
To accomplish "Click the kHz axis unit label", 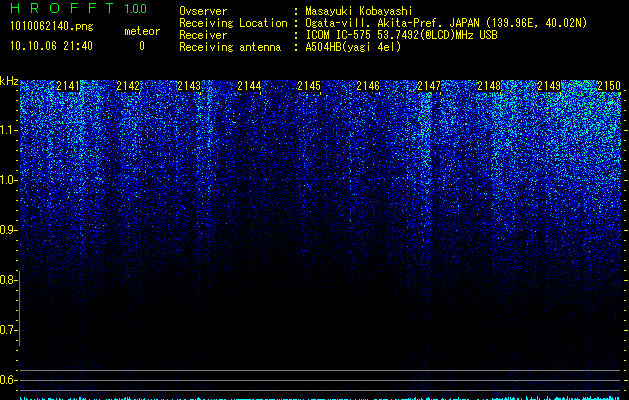I will (x=9, y=81).
